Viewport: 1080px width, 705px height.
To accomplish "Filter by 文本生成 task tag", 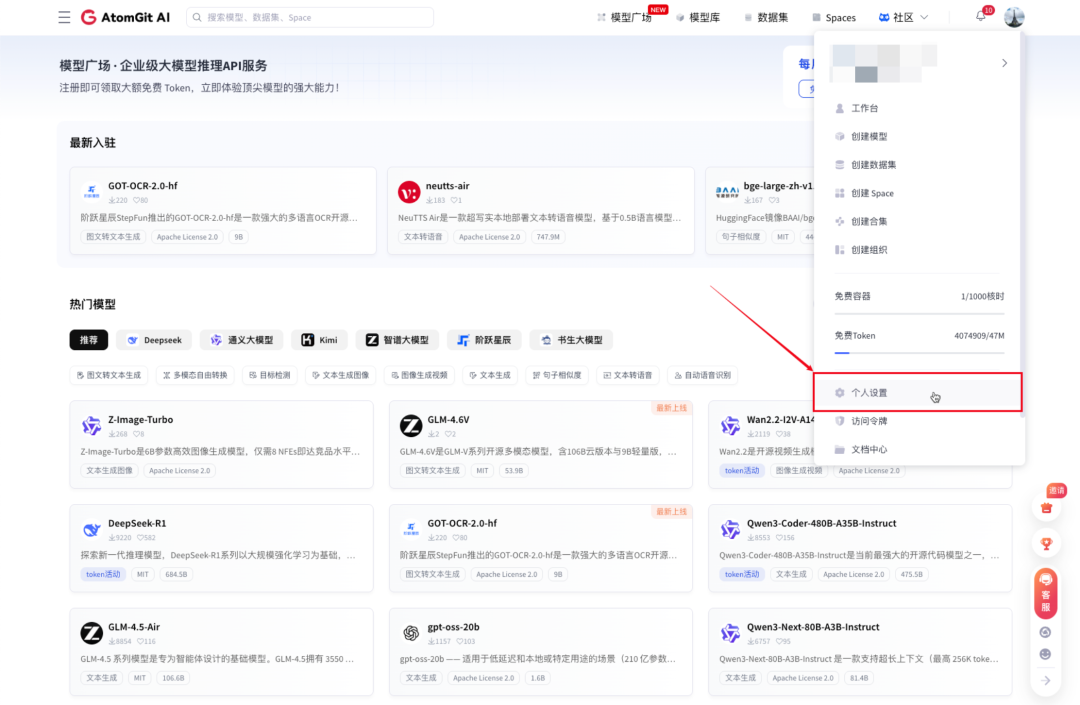I will 490,375.
